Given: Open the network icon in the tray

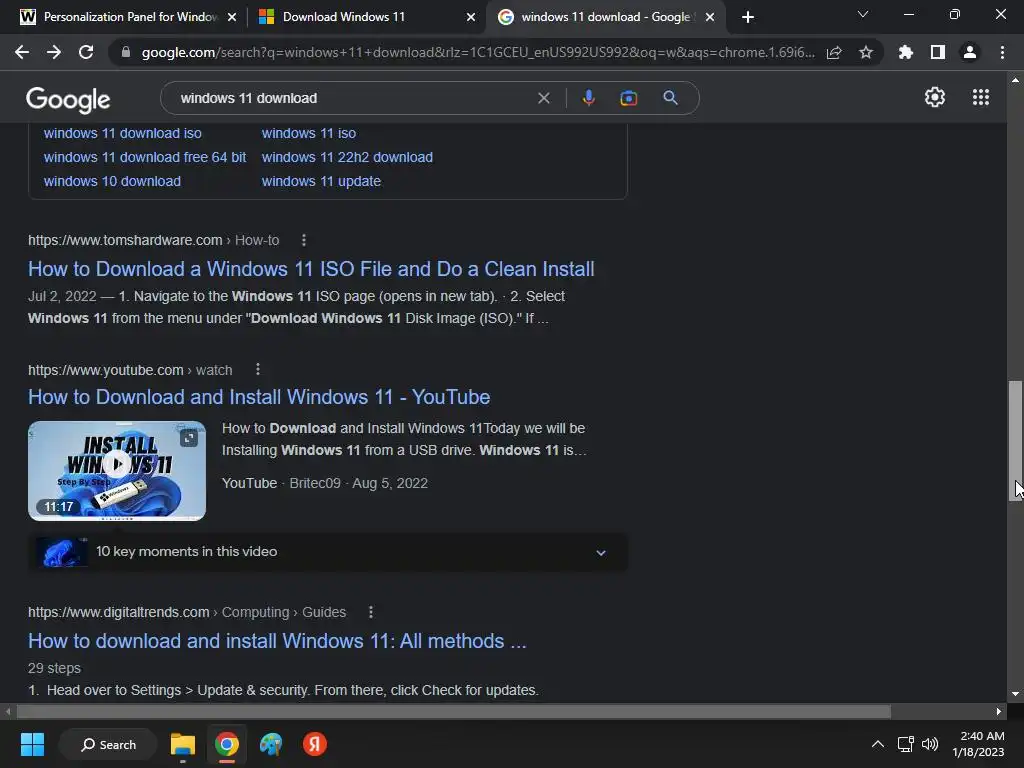Looking at the screenshot, I should pyautogui.click(x=905, y=744).
